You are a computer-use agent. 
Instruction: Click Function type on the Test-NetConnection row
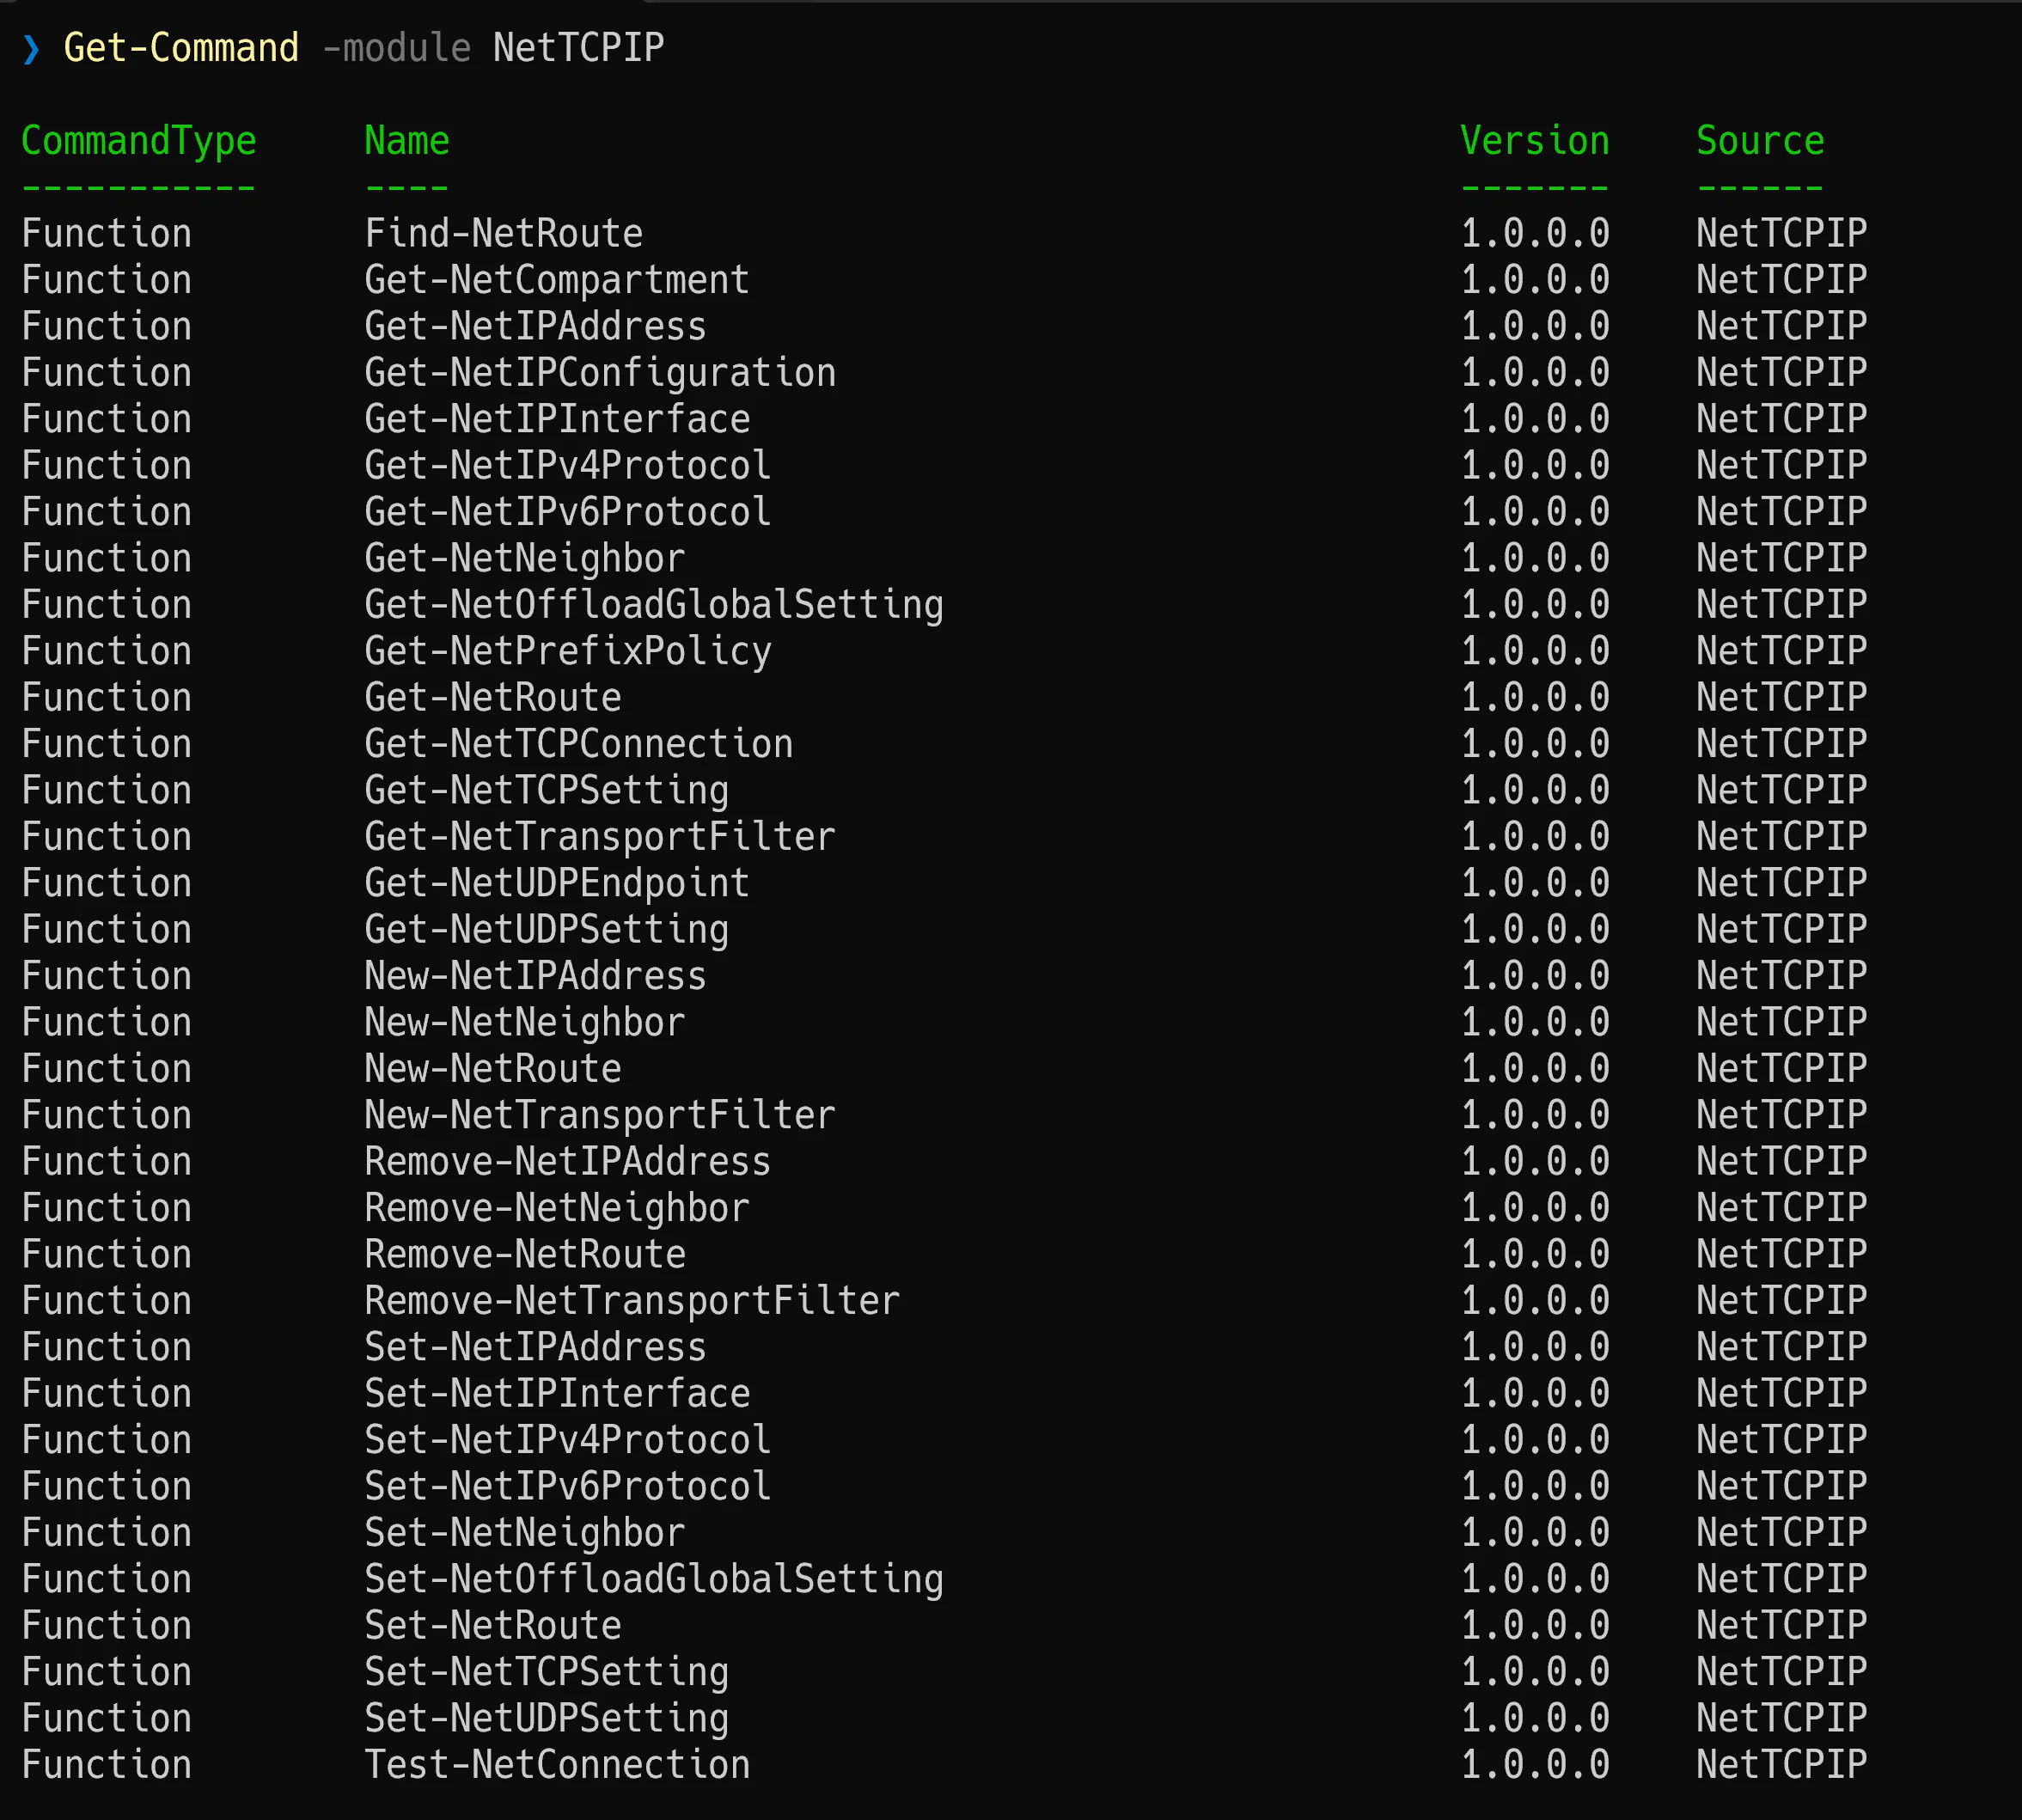[107, 1765]
